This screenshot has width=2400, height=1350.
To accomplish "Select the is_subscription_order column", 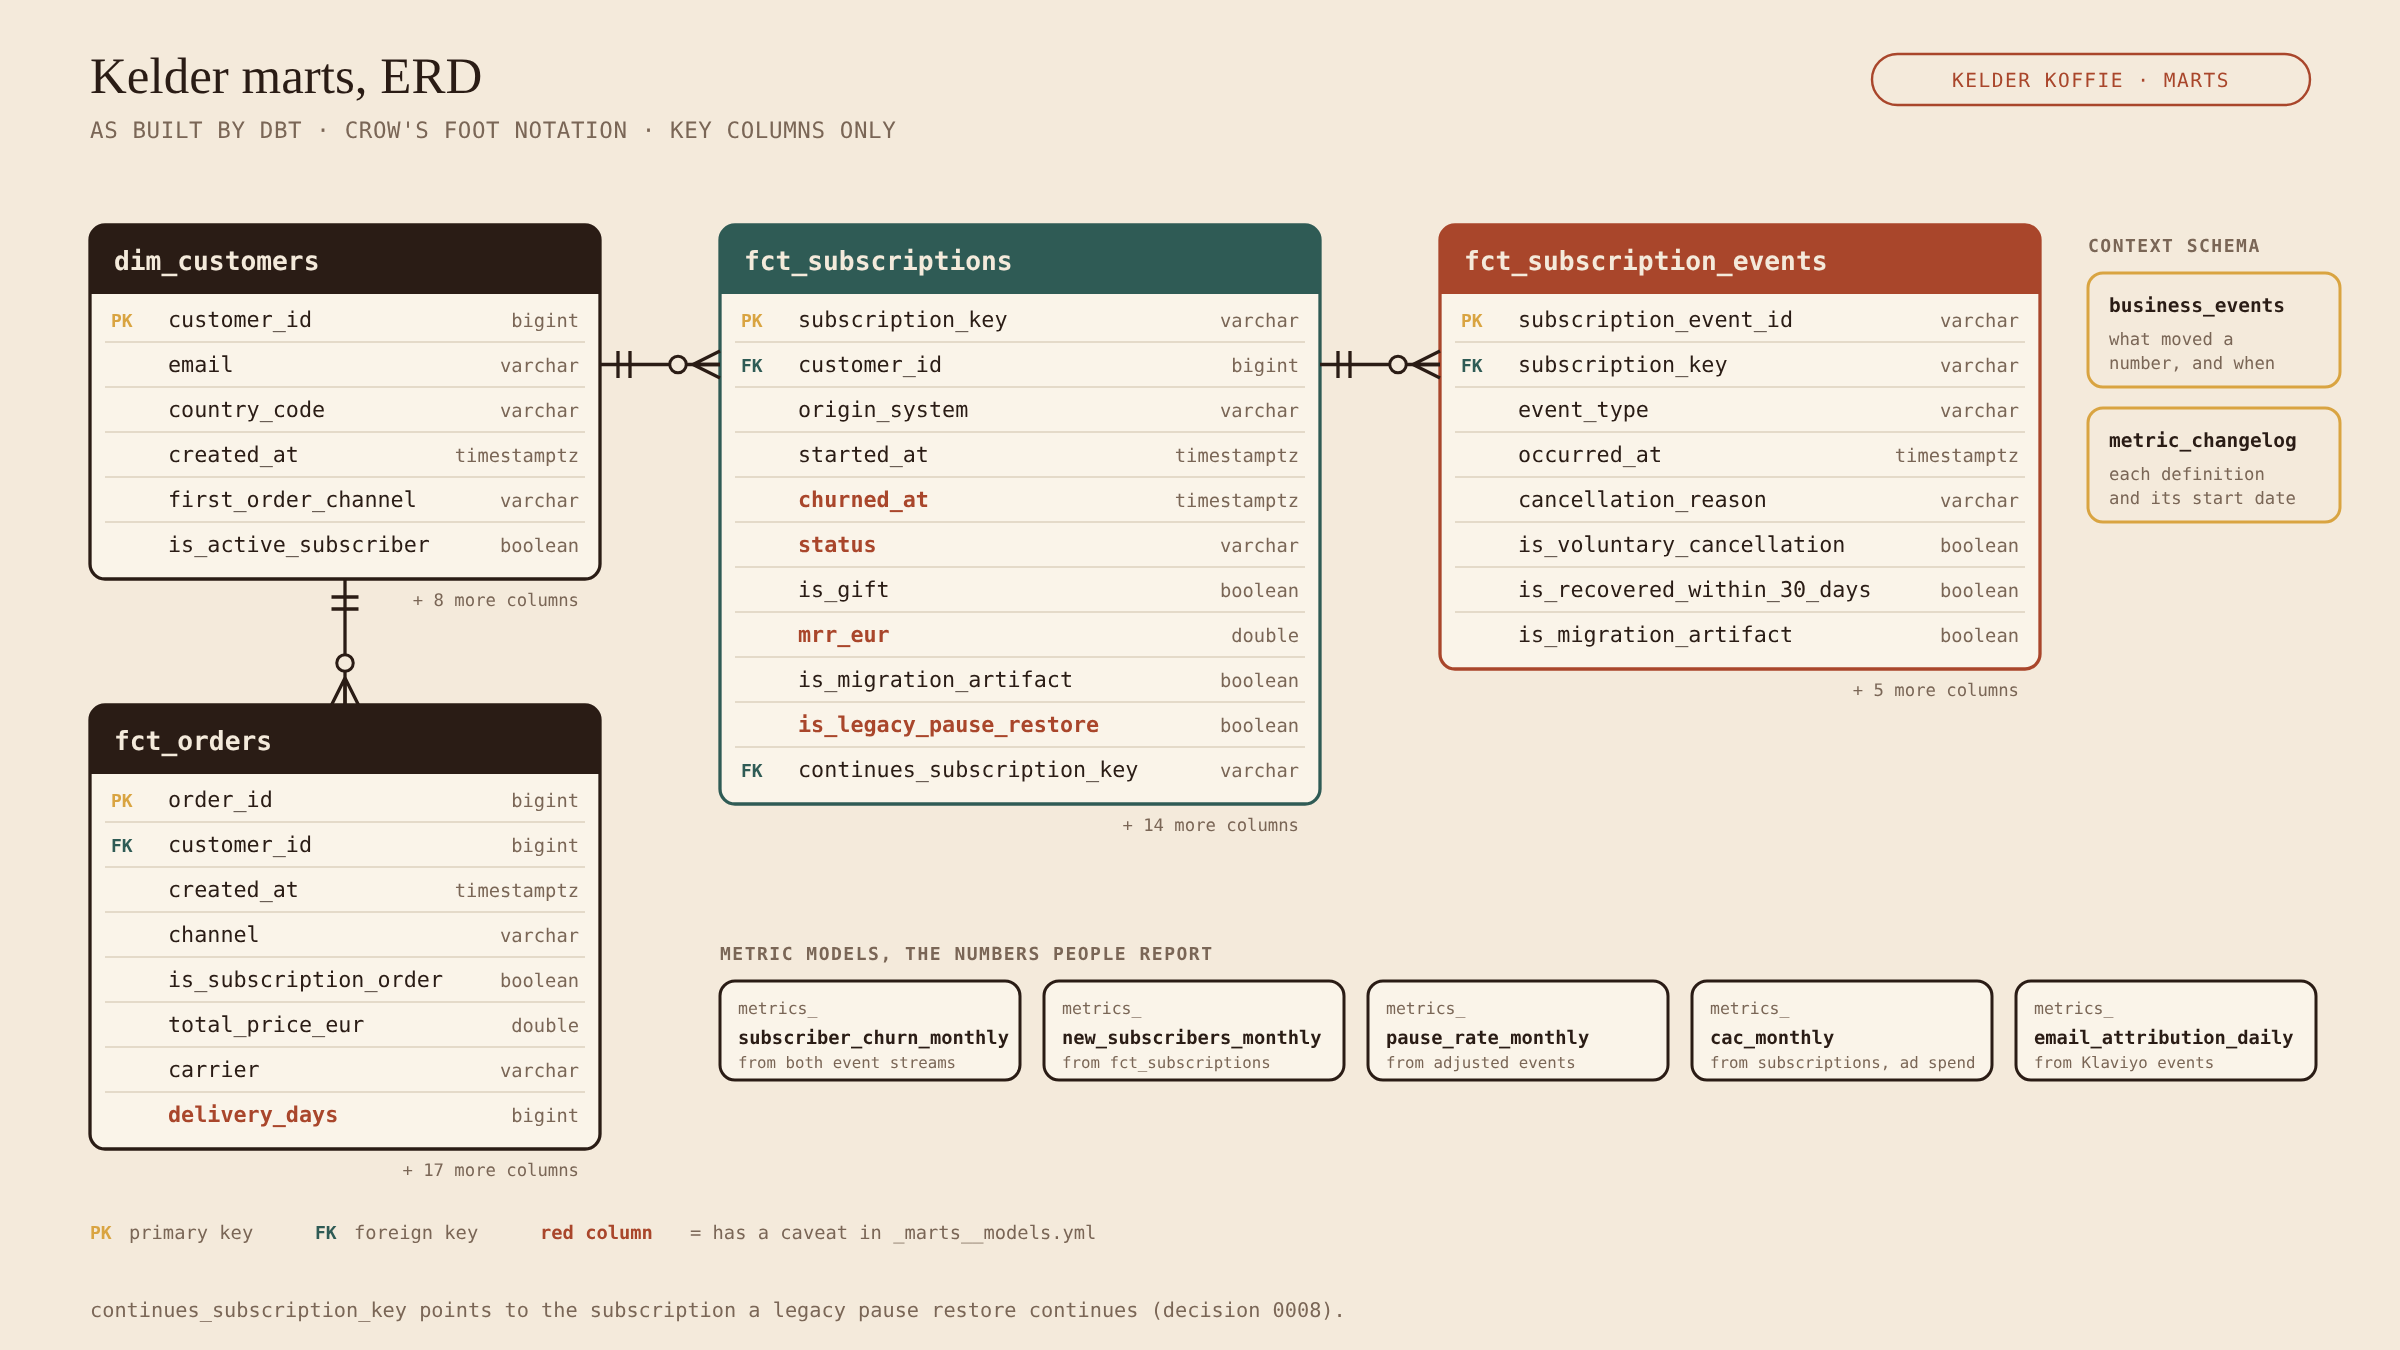I will click(x=345, y=980).
